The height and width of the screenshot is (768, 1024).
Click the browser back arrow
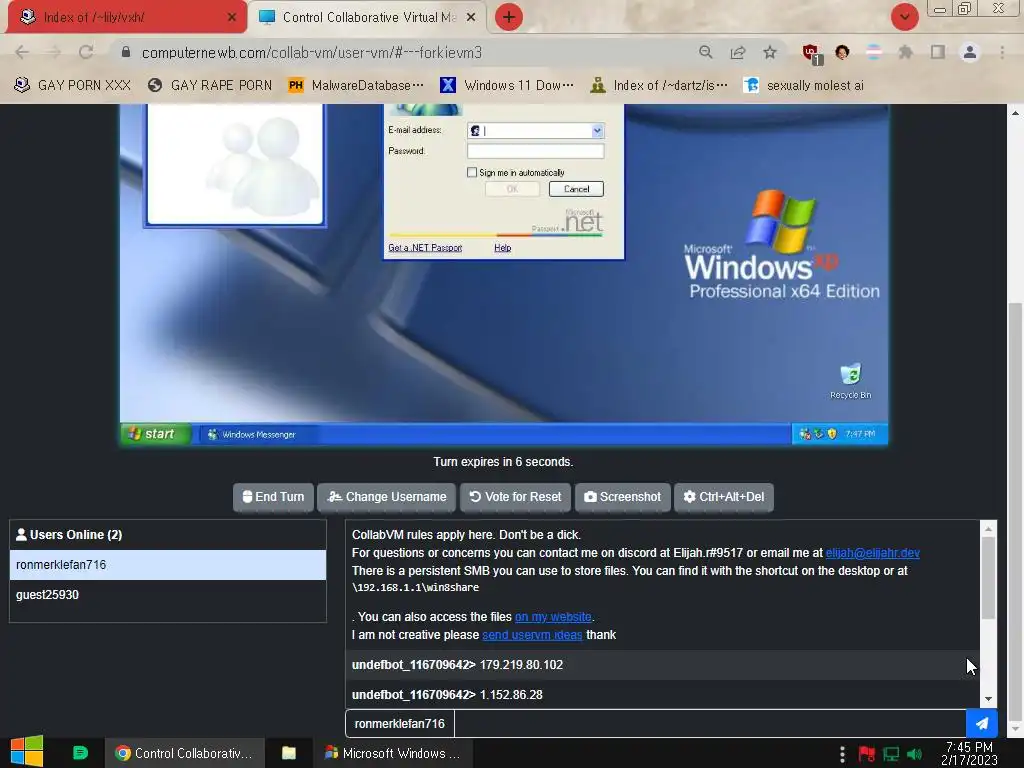22,52
